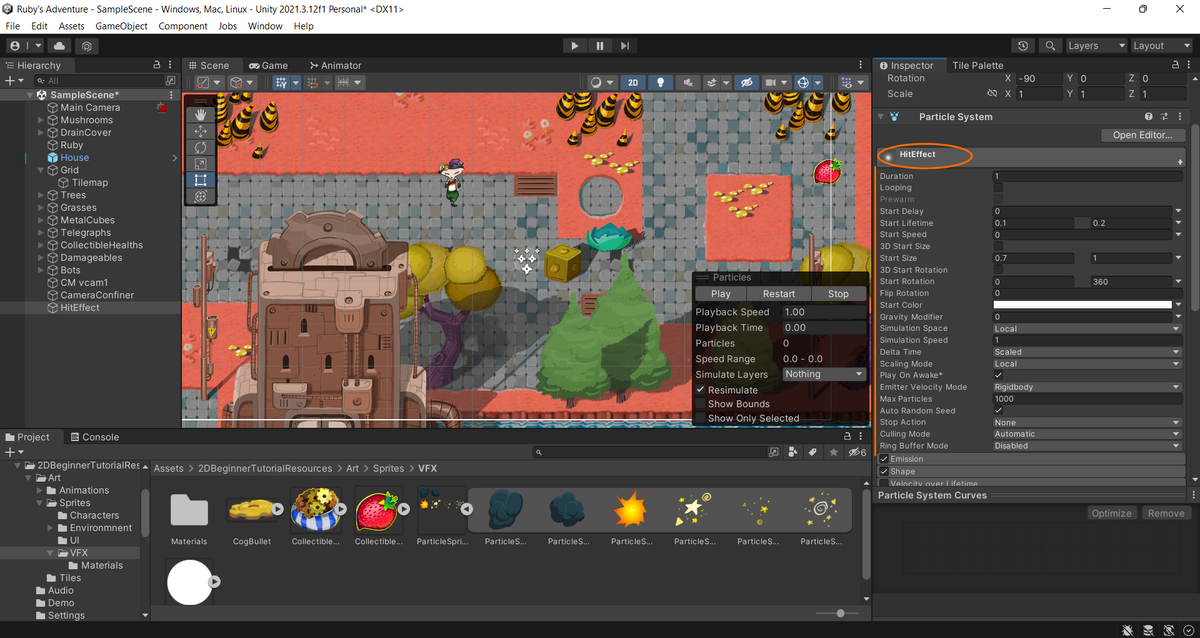
Task: Open the Component menu
Action: pos(183,26)
